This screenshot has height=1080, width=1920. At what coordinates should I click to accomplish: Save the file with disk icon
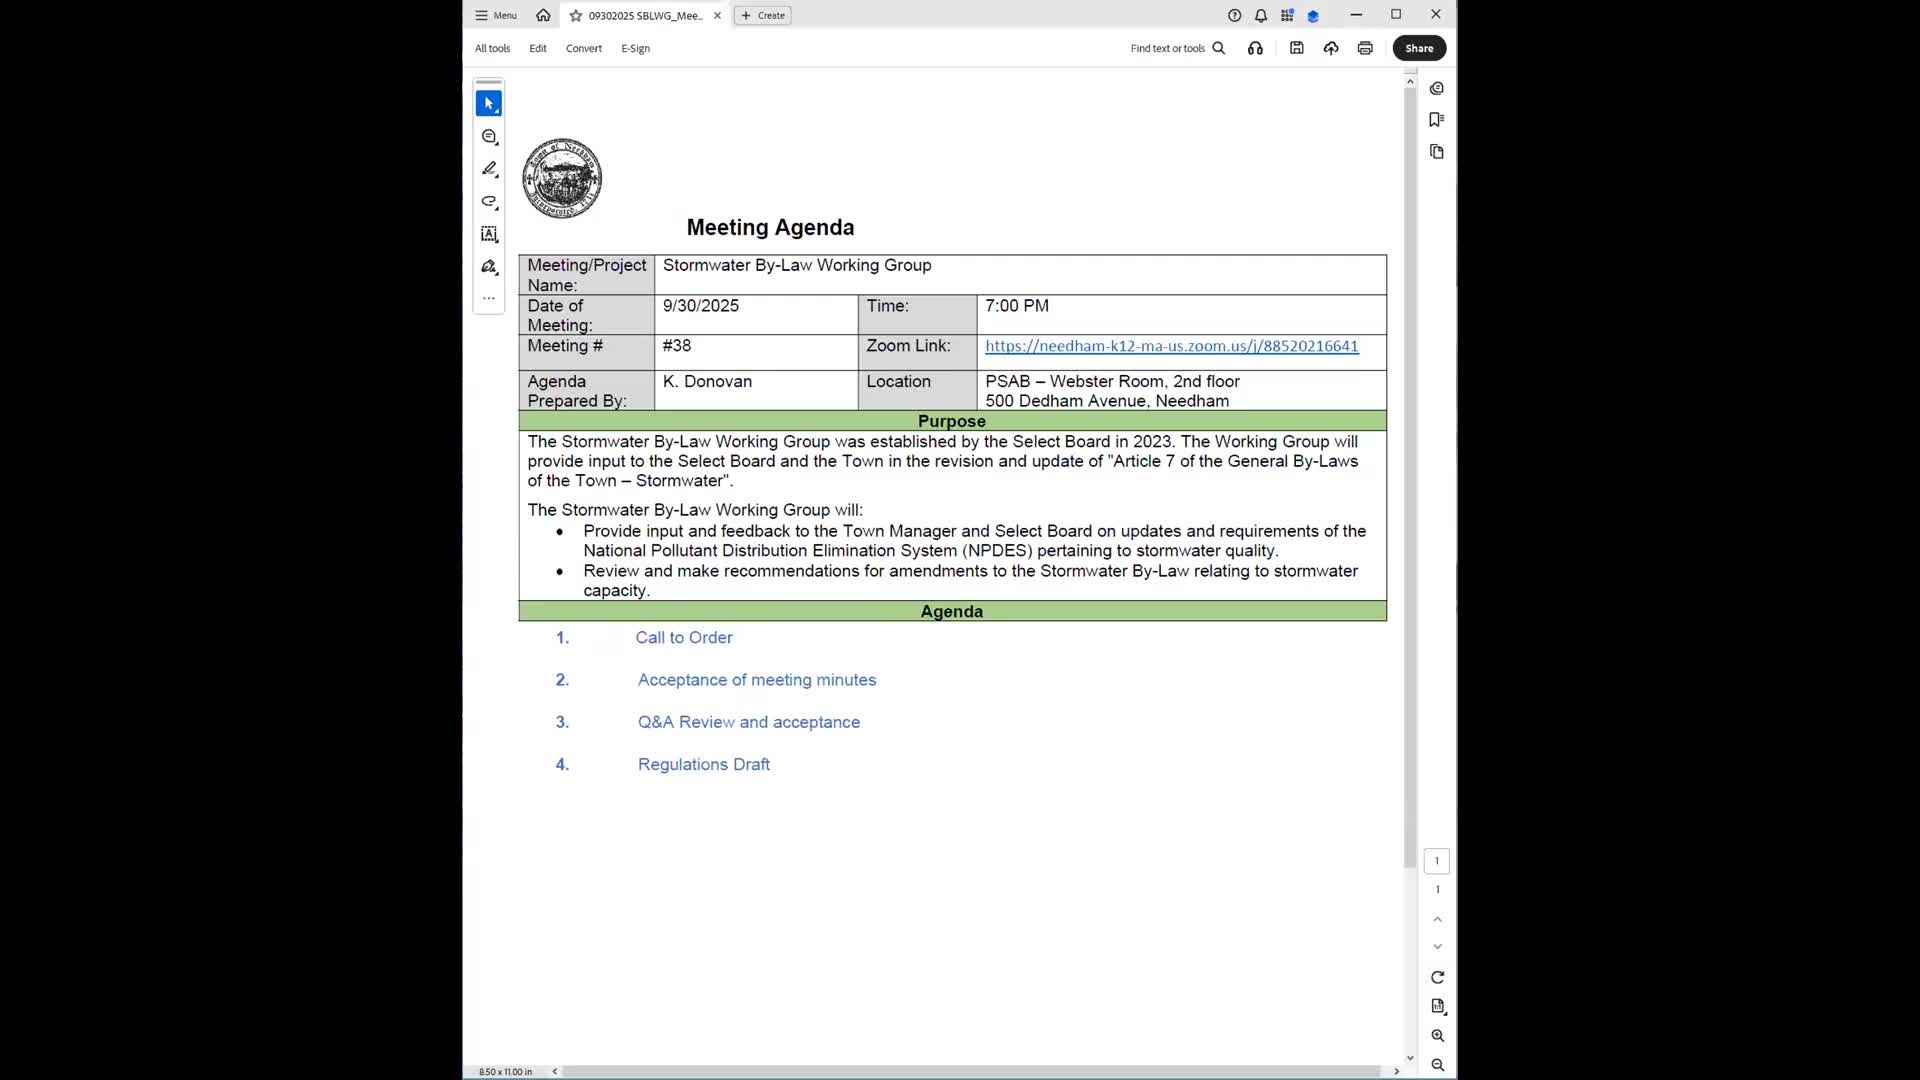tap(1297, 48)
